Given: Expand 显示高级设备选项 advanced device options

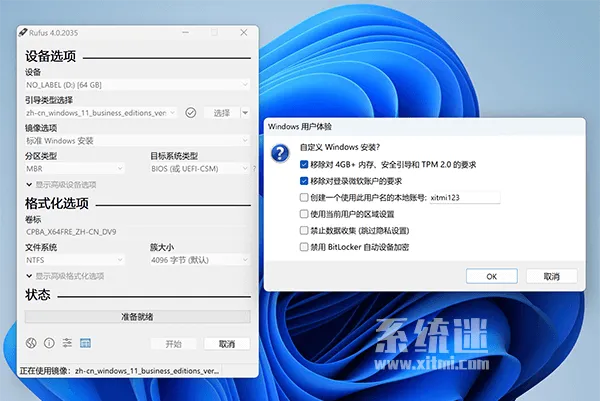Looking at the screenshot, I should pyautogui.click(x=61, y=185).
